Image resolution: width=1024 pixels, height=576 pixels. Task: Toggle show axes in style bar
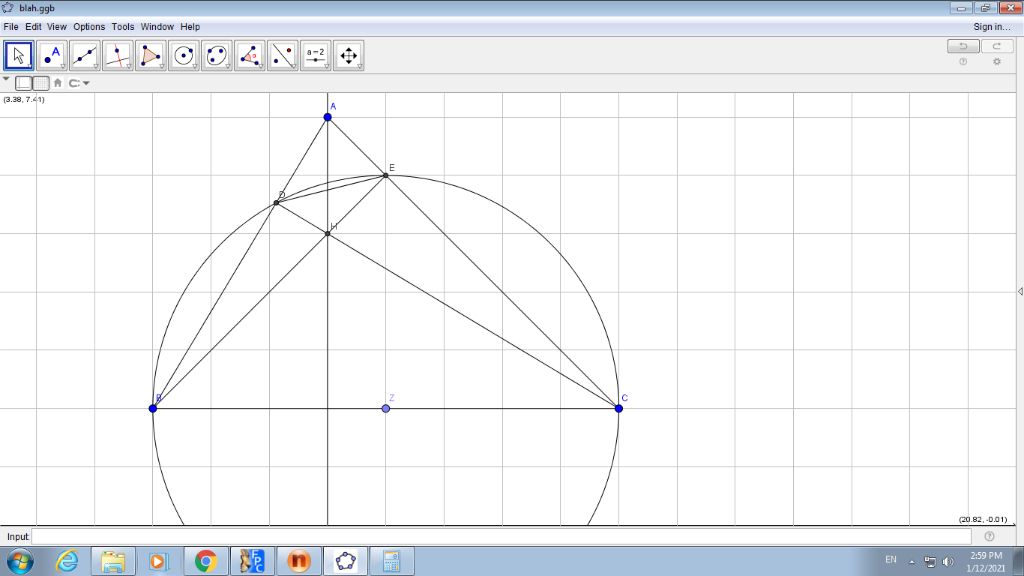click(24, 83)
